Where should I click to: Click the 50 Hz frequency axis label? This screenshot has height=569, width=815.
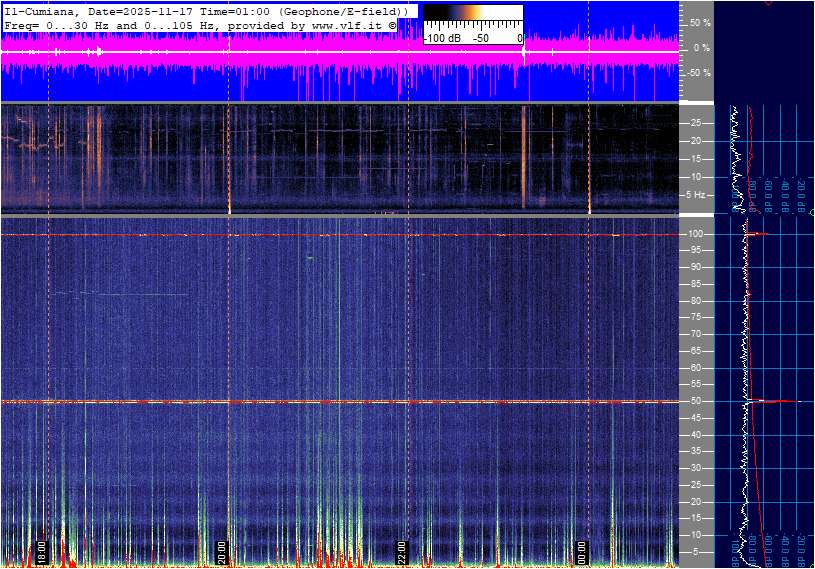click(x=695, y=401)
